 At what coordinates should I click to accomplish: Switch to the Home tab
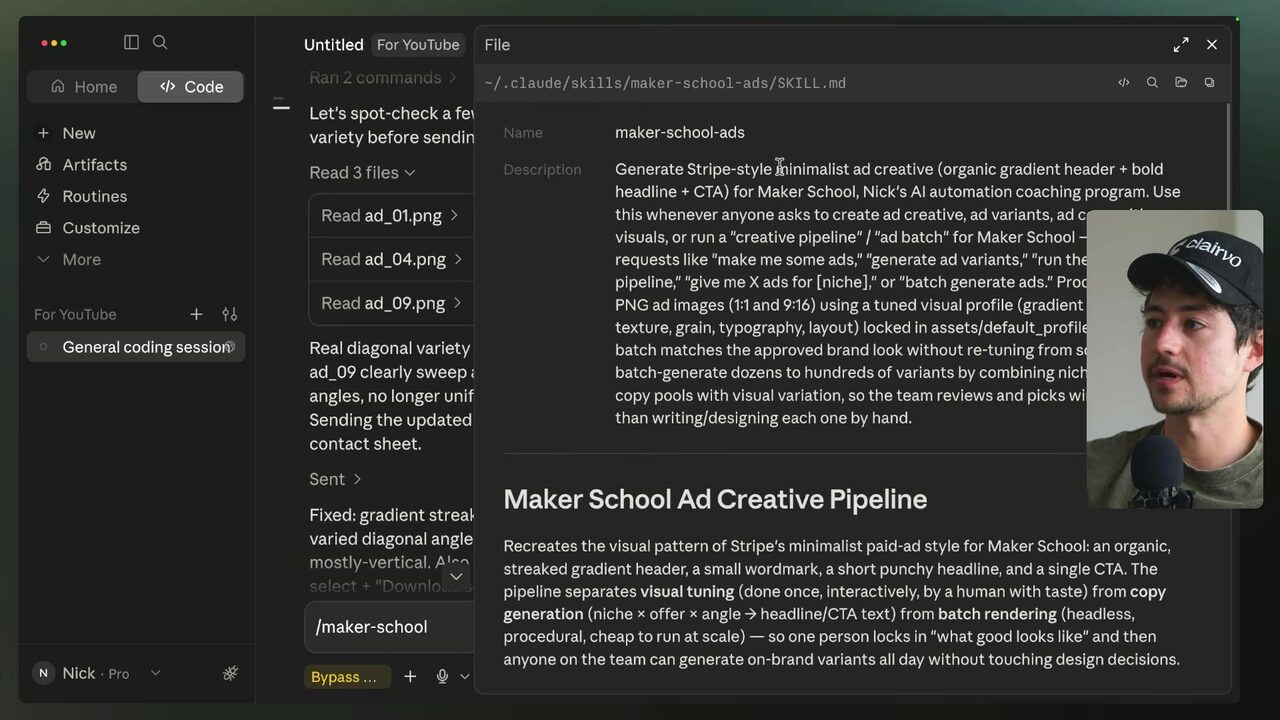pos(83,87)
